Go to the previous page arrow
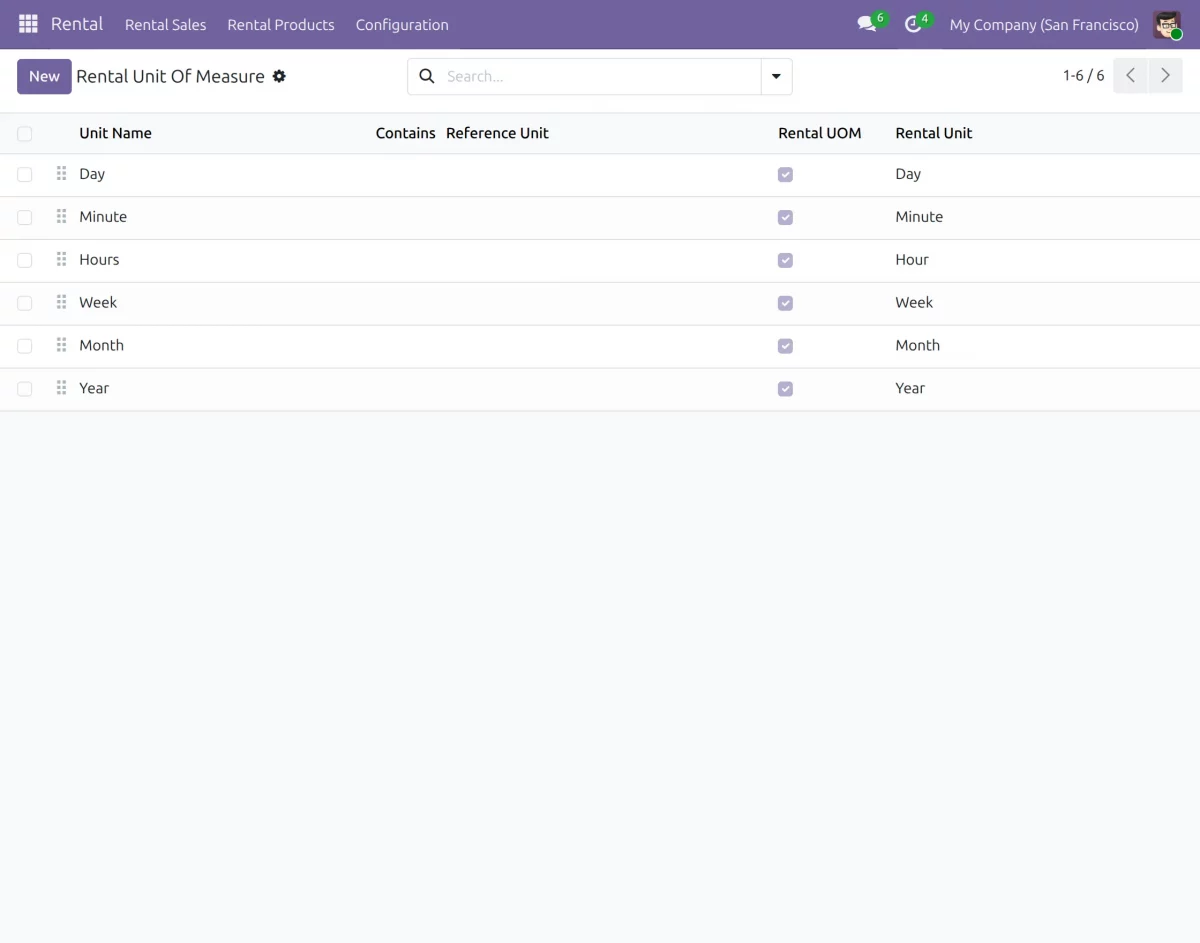The width and height of the screenshot is (1200, 943). (x=1130, y=76)
